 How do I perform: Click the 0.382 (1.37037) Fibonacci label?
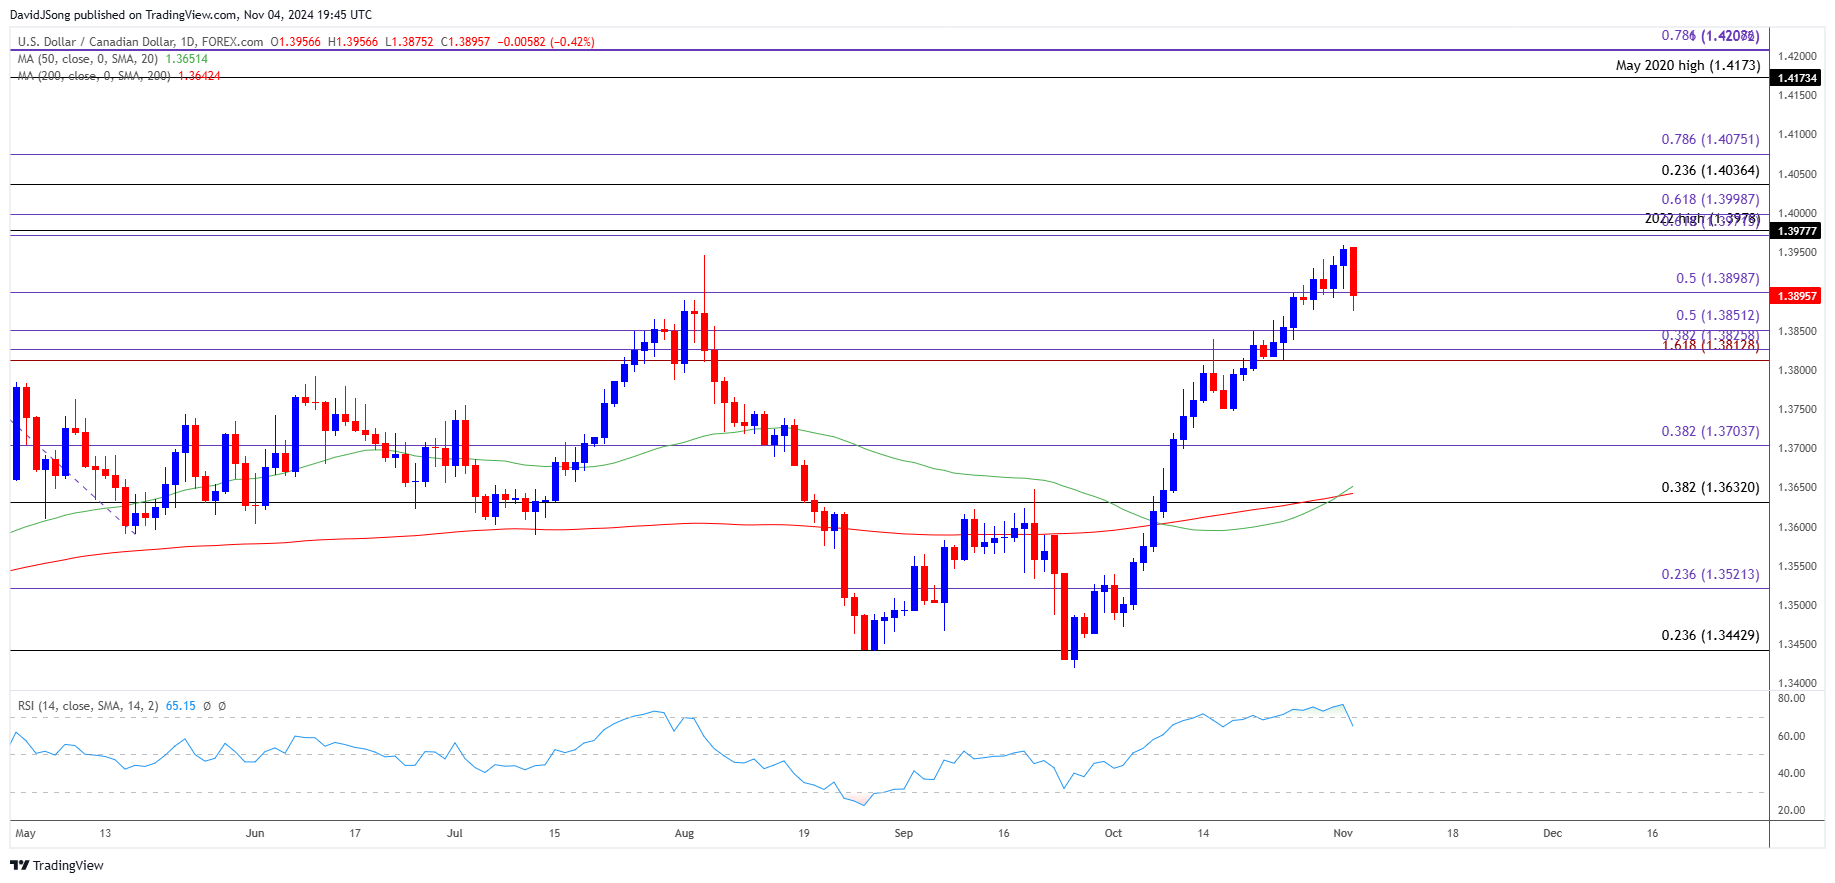pyautogui.click(x=1710, y=432)
